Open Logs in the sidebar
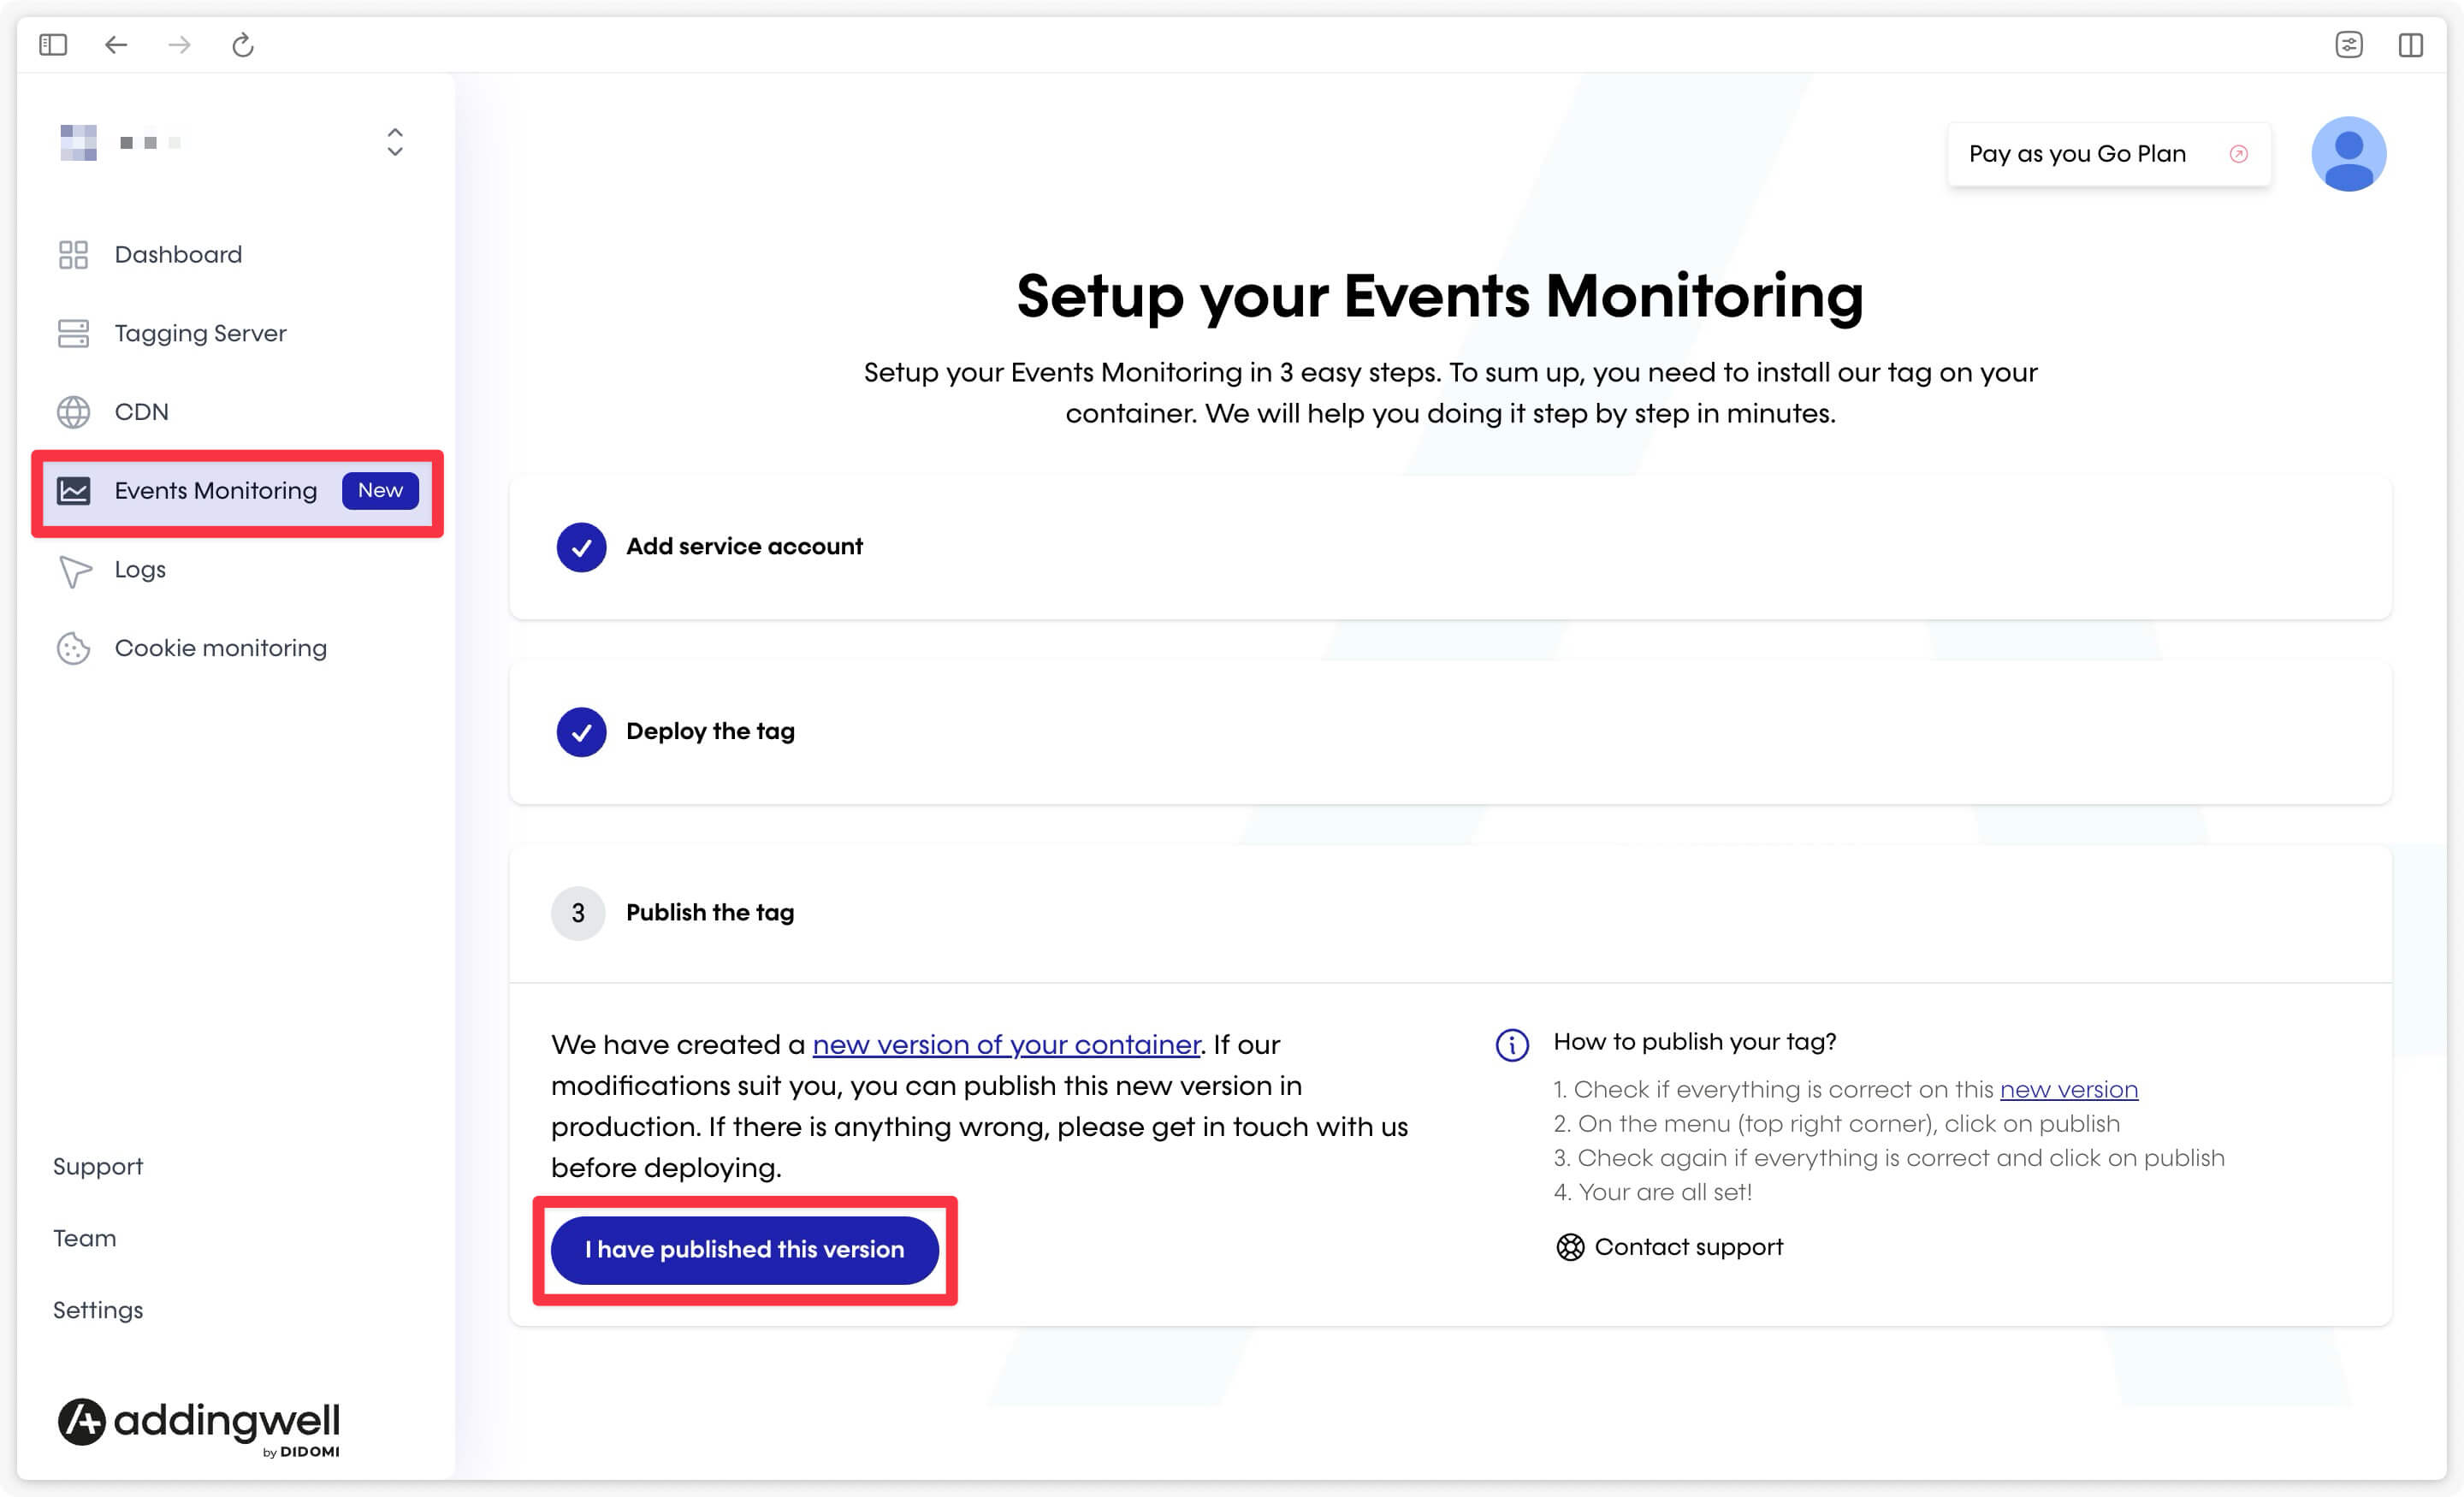Viewport: 2464px width, 1497px height. click(x=140, y=569)
